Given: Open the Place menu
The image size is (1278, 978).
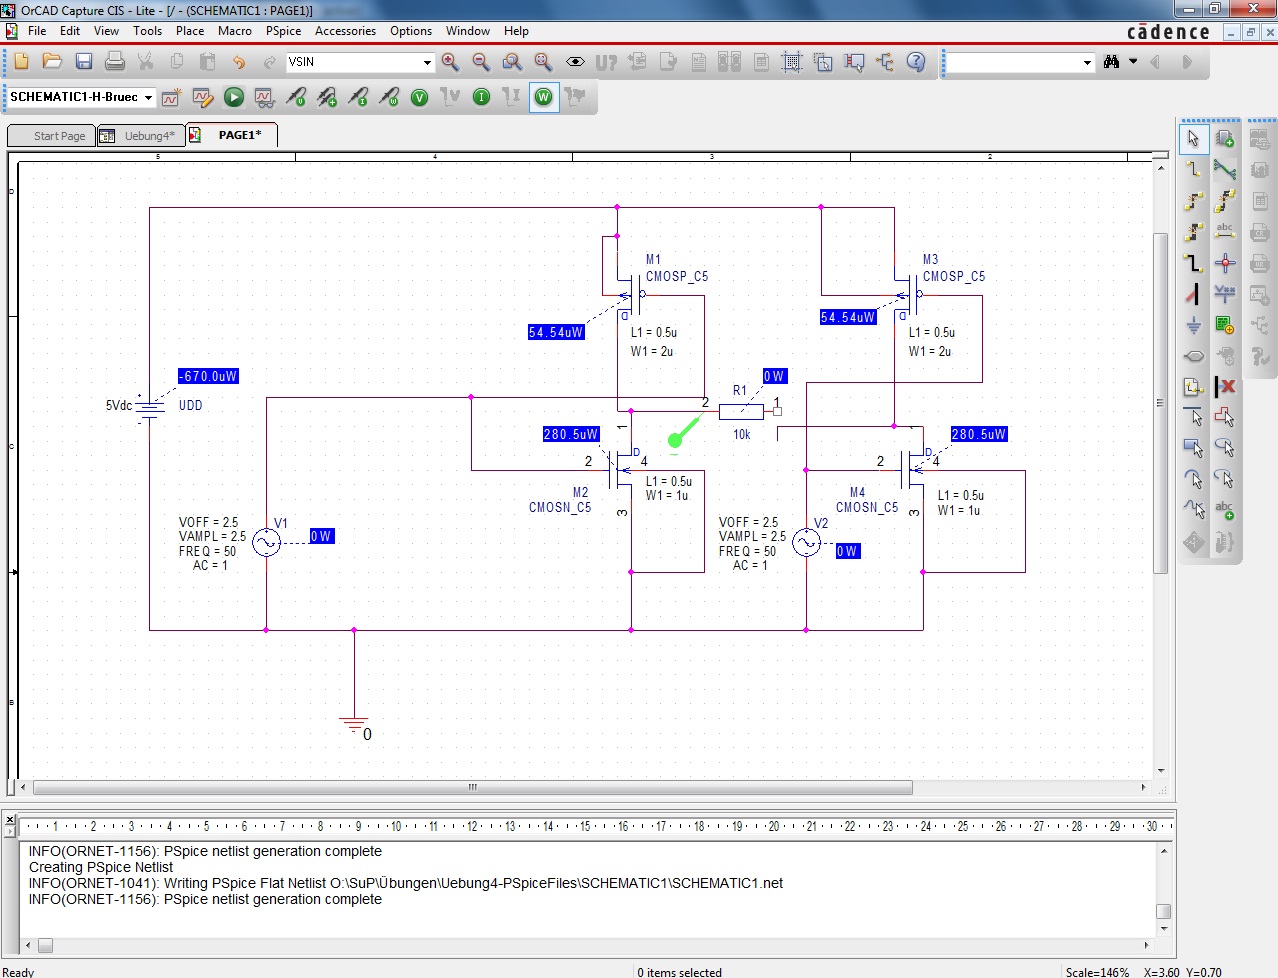Looking at the screenshot, I should (x=190, y=31).
